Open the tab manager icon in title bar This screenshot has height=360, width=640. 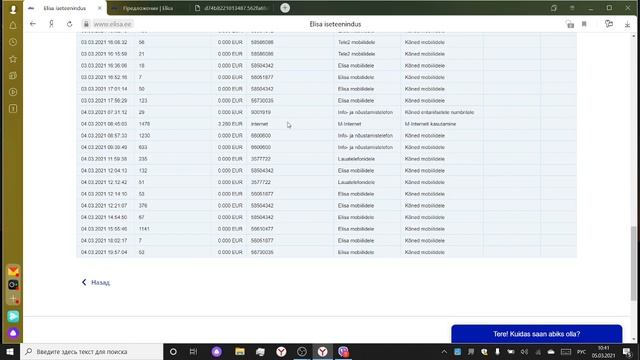pyautogui.click(x=553, y=8)
